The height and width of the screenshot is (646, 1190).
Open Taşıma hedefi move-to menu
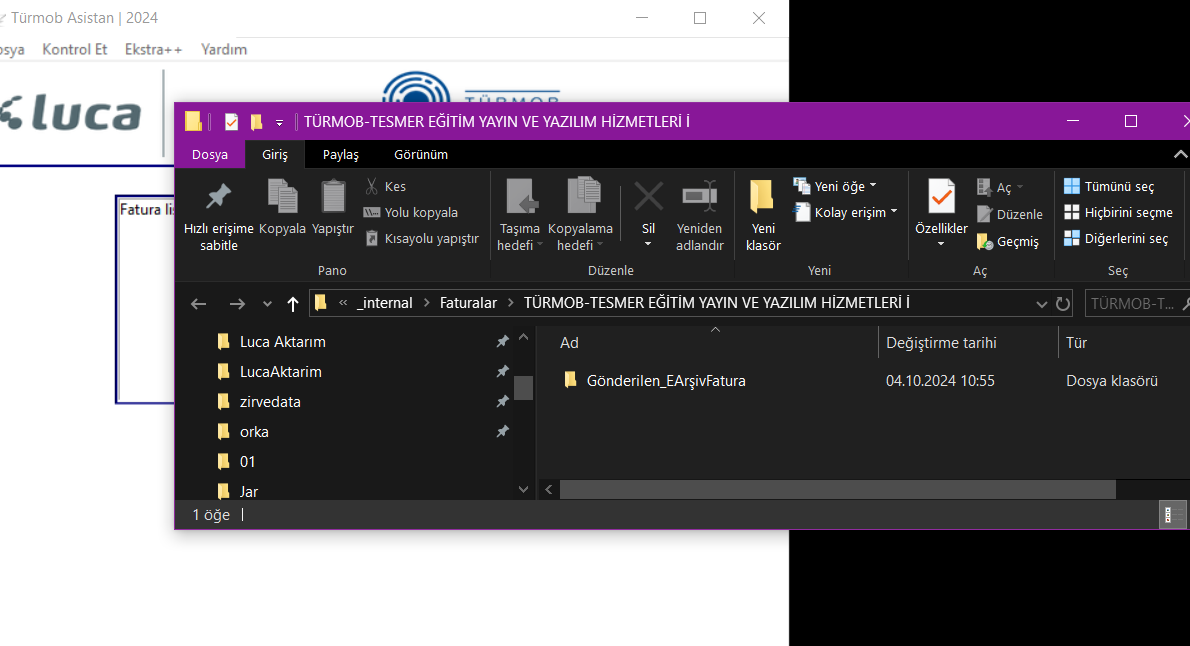tap(520, 216)
